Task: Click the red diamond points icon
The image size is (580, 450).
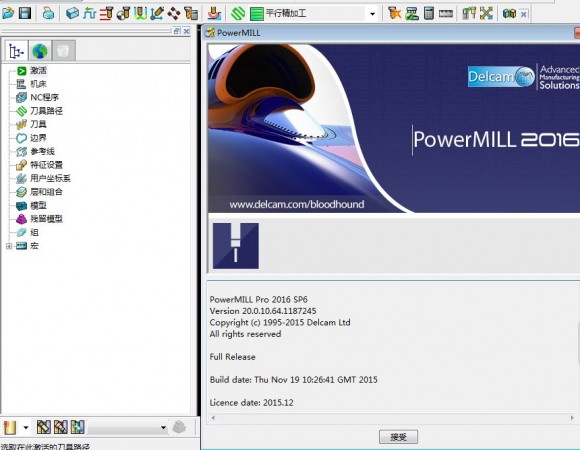Action: tap(174, 14)
